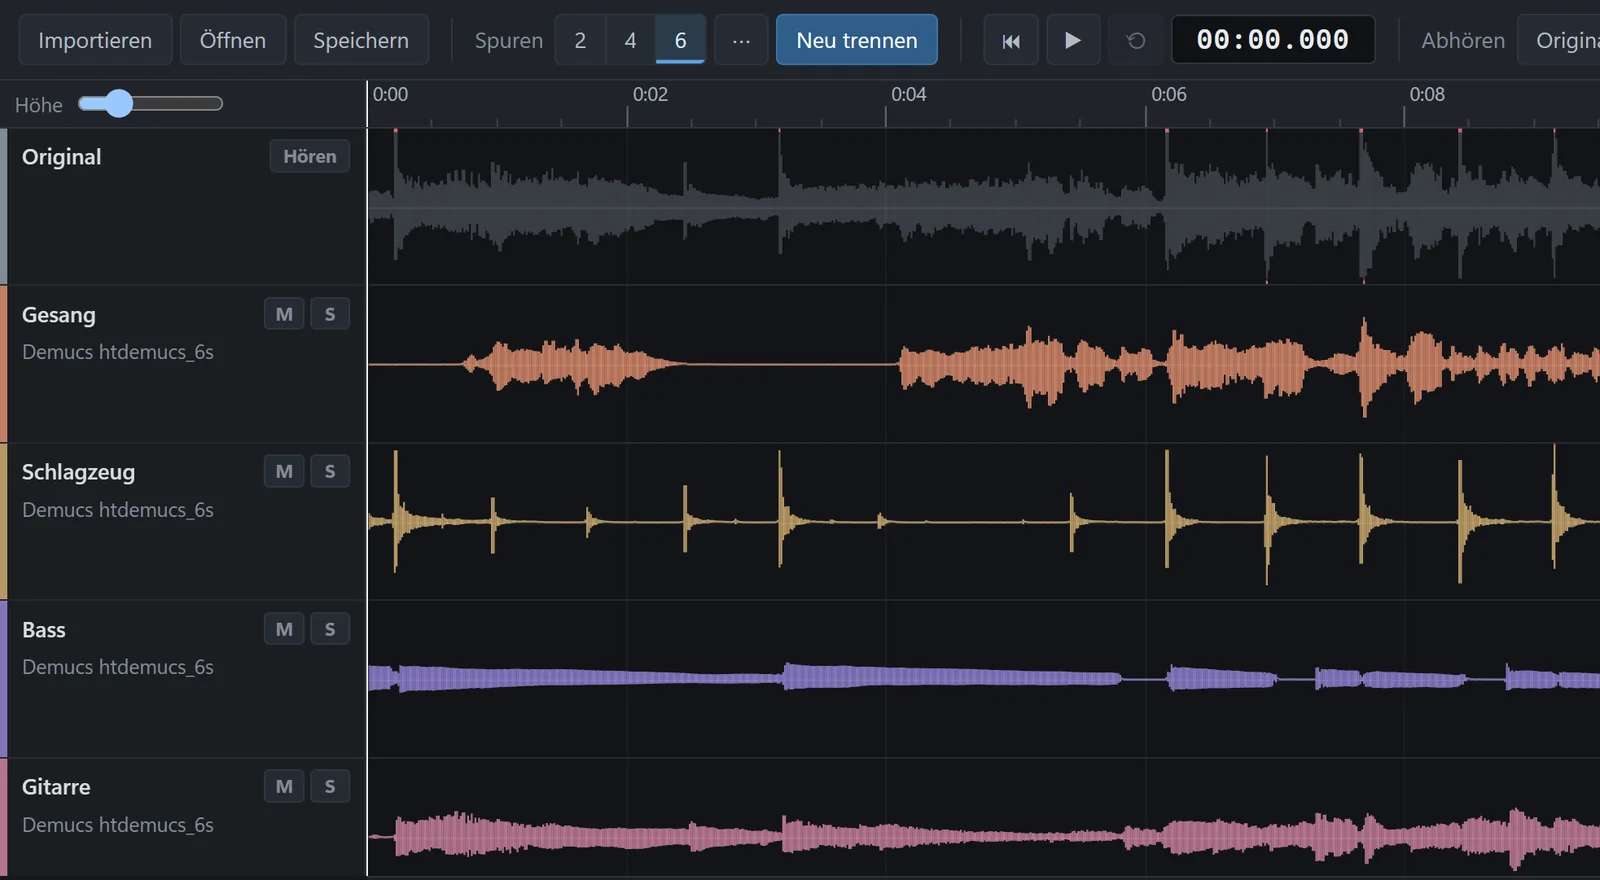Jump to 0:04 on the timeline ruler
Screen dimensions: 1600x880
pyautogui.click(x=908, y=95)
